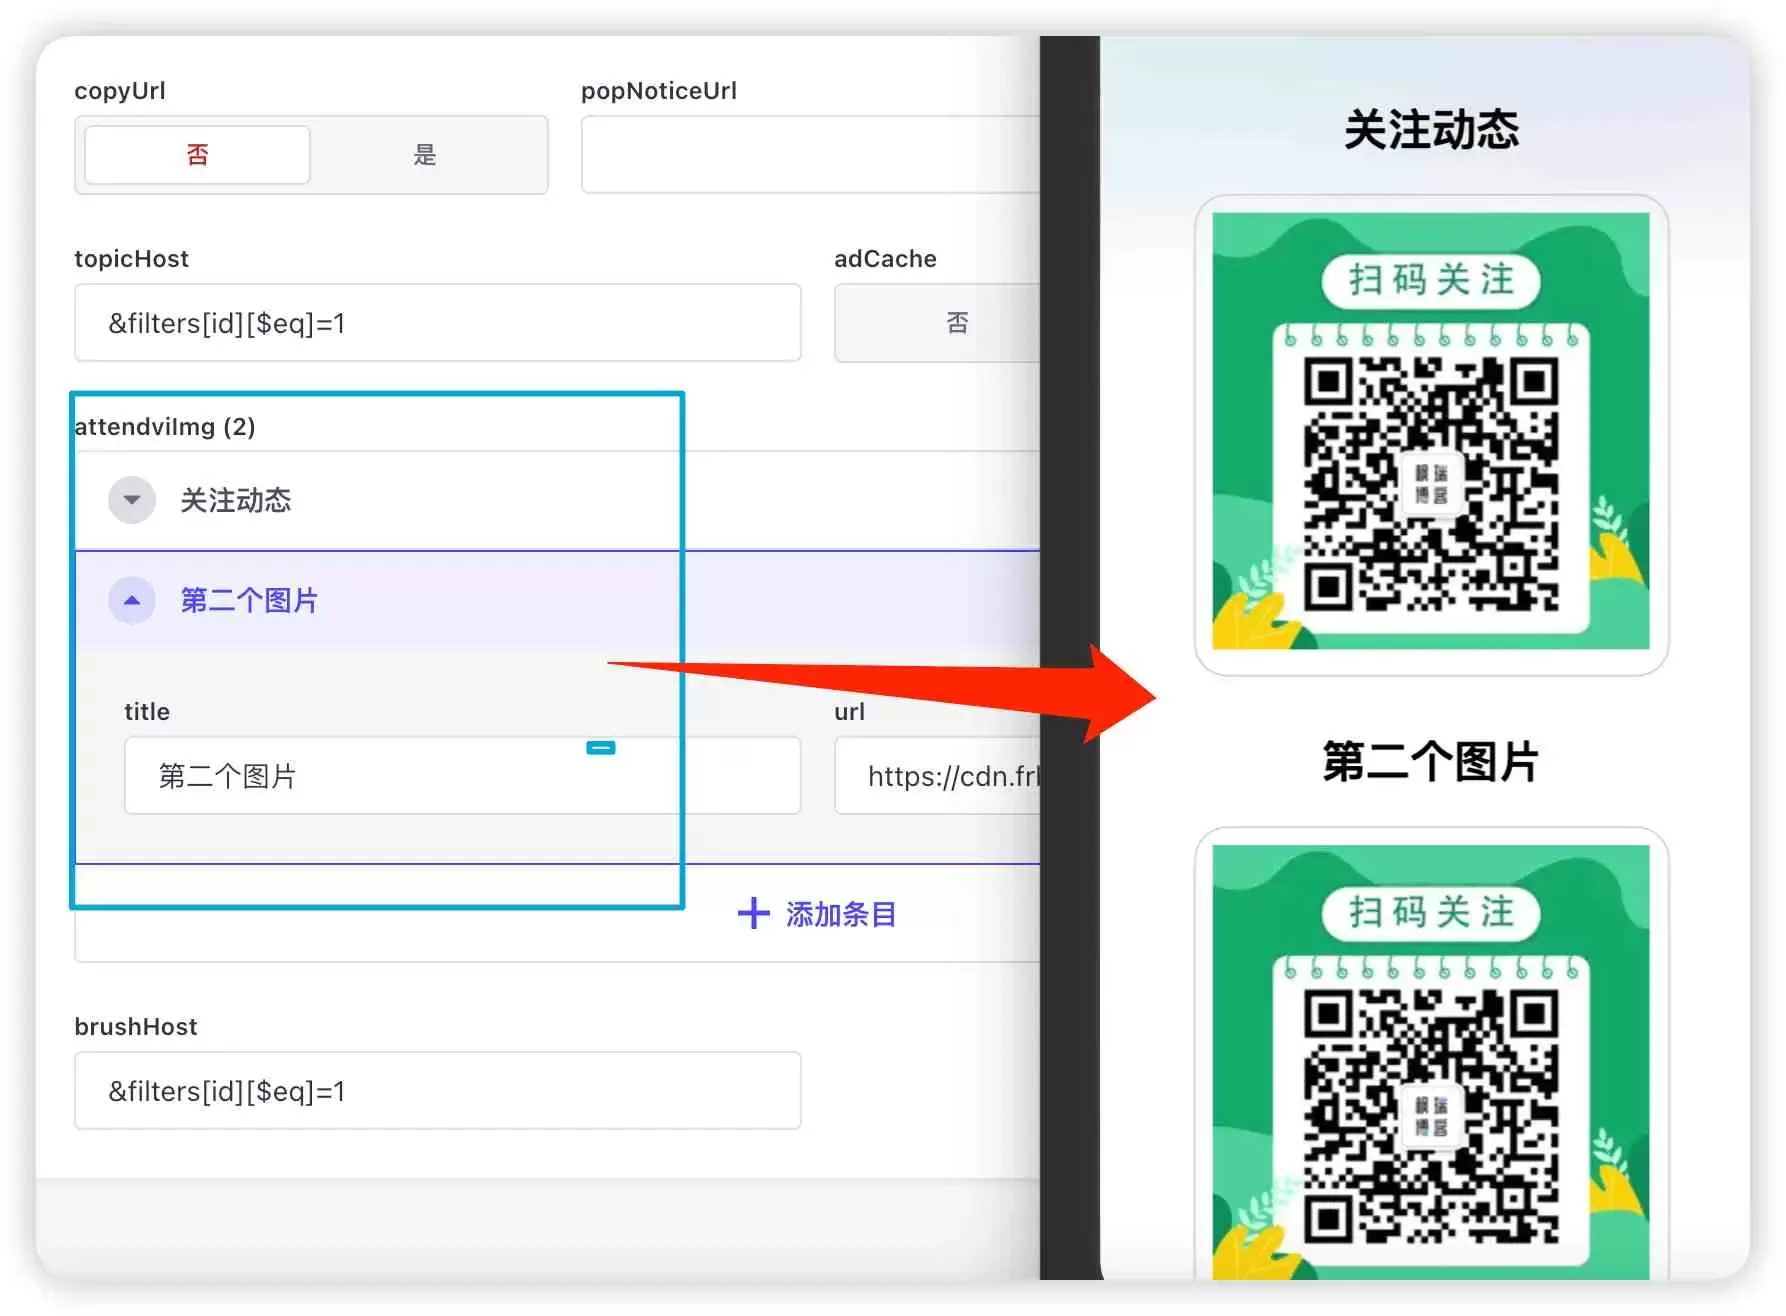This screenshot has height=1316, width=1786.
Task: Click the 扫码关注 badge on the second image
Action: click(x=1431, y=913)
